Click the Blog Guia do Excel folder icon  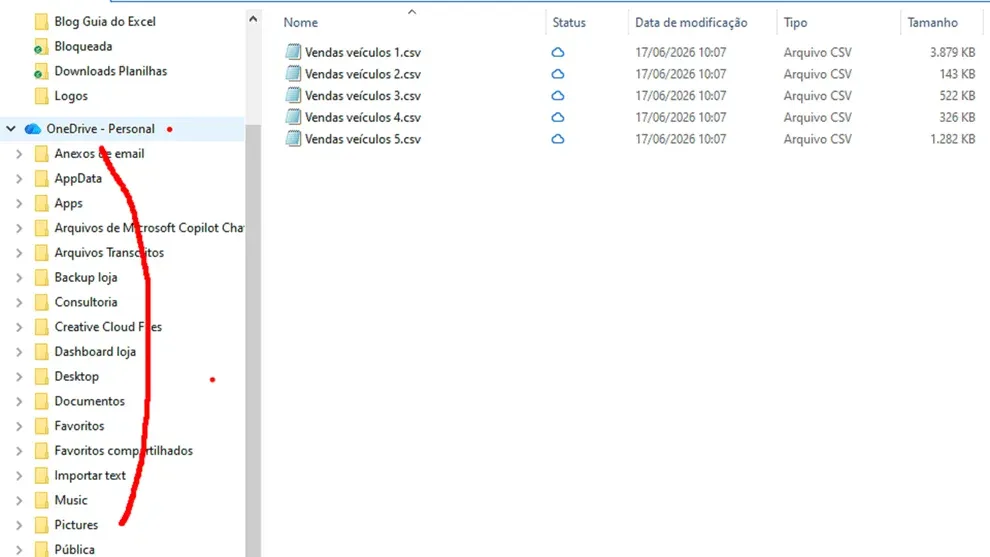[x=42, y=22]
